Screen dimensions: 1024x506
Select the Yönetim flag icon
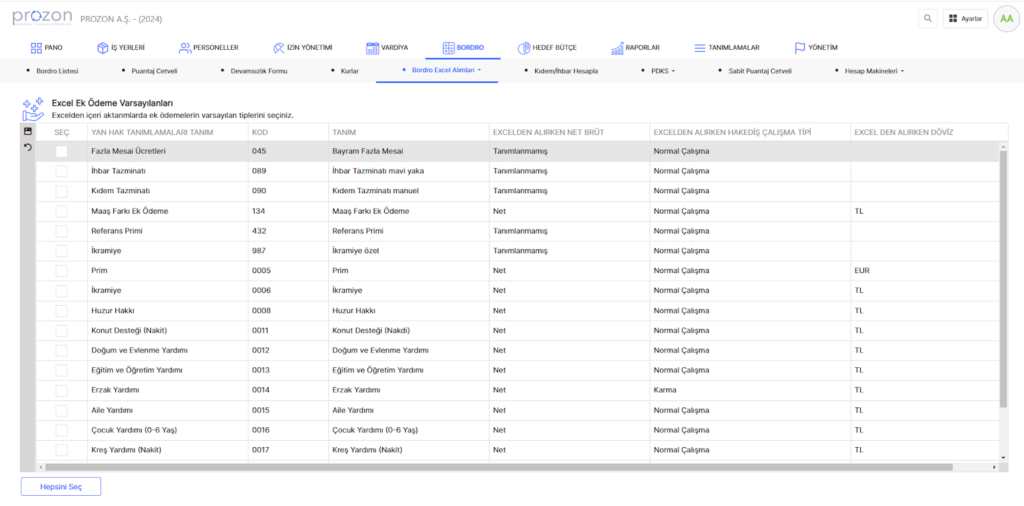click(800, 47)
